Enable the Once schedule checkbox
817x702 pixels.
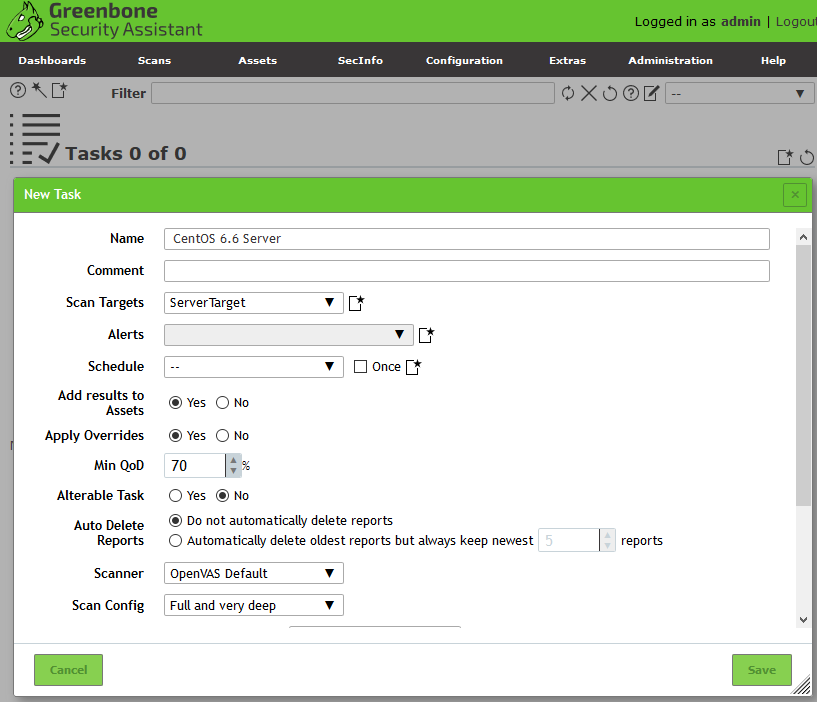pos(360,367)
